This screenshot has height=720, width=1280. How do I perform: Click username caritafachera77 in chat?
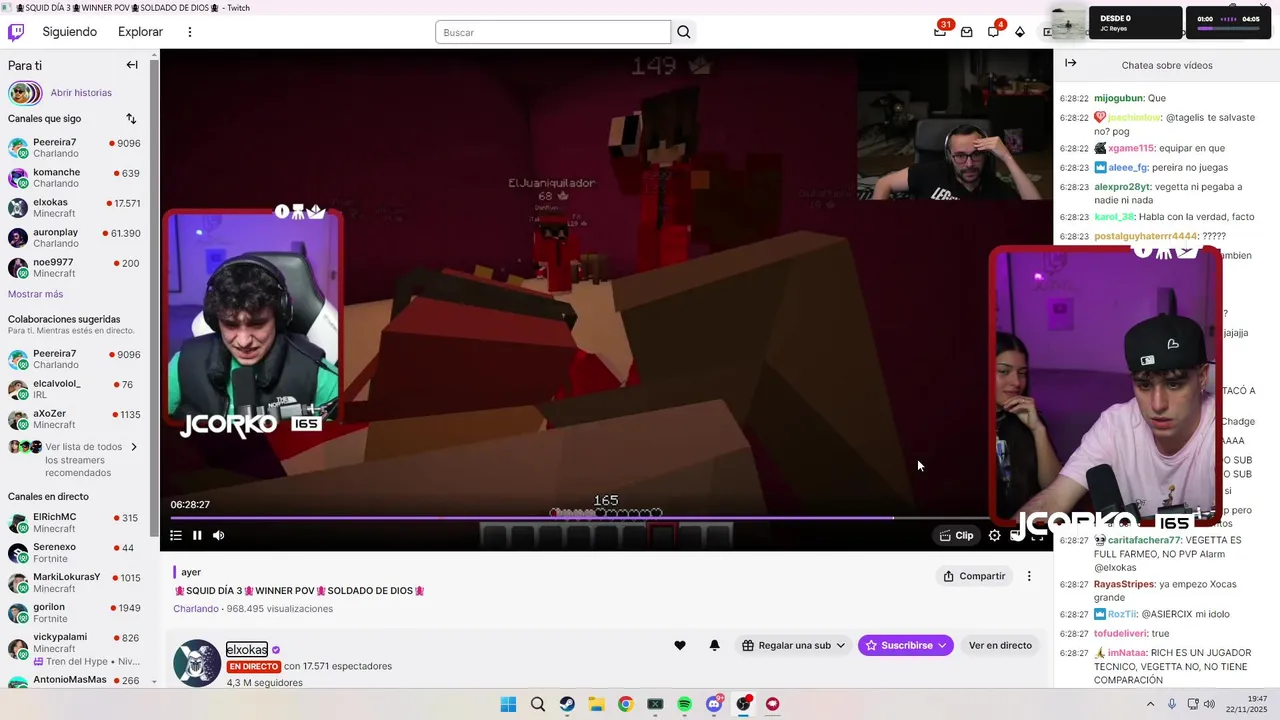pyautogui.click(x=1144, y=540)
